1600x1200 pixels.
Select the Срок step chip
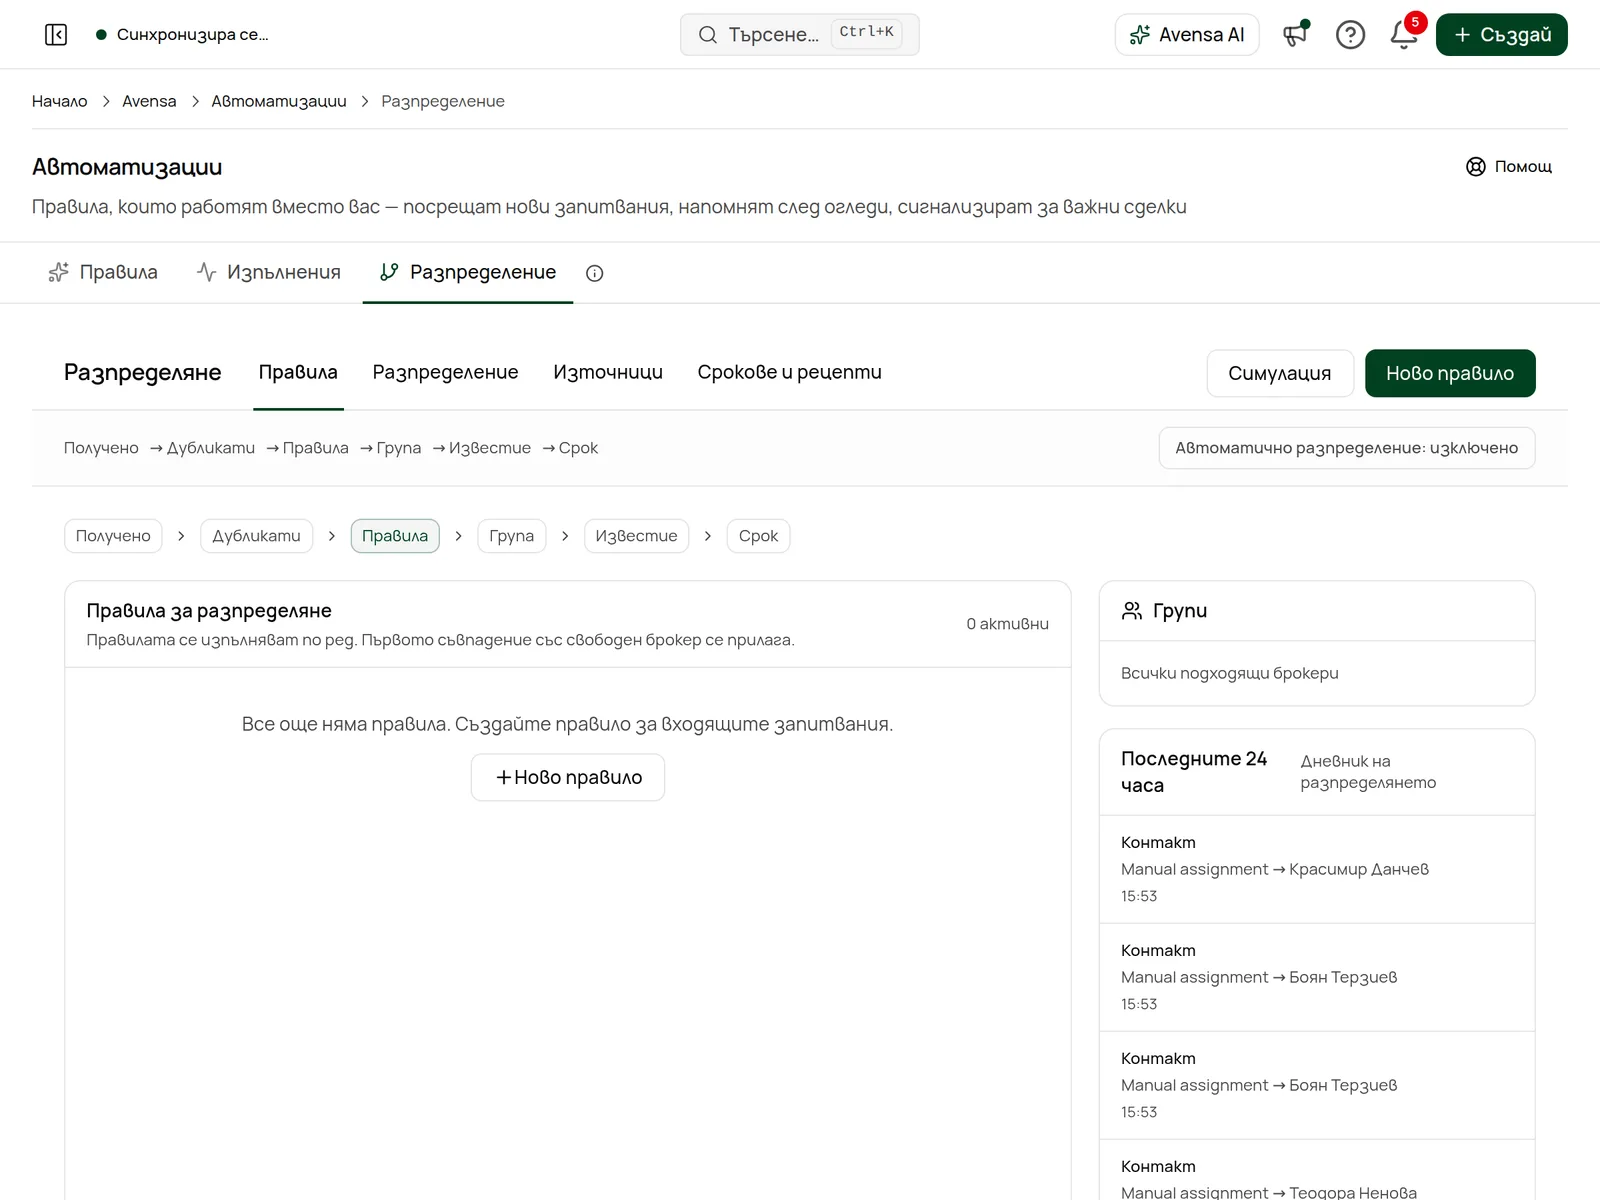[758, 536]
